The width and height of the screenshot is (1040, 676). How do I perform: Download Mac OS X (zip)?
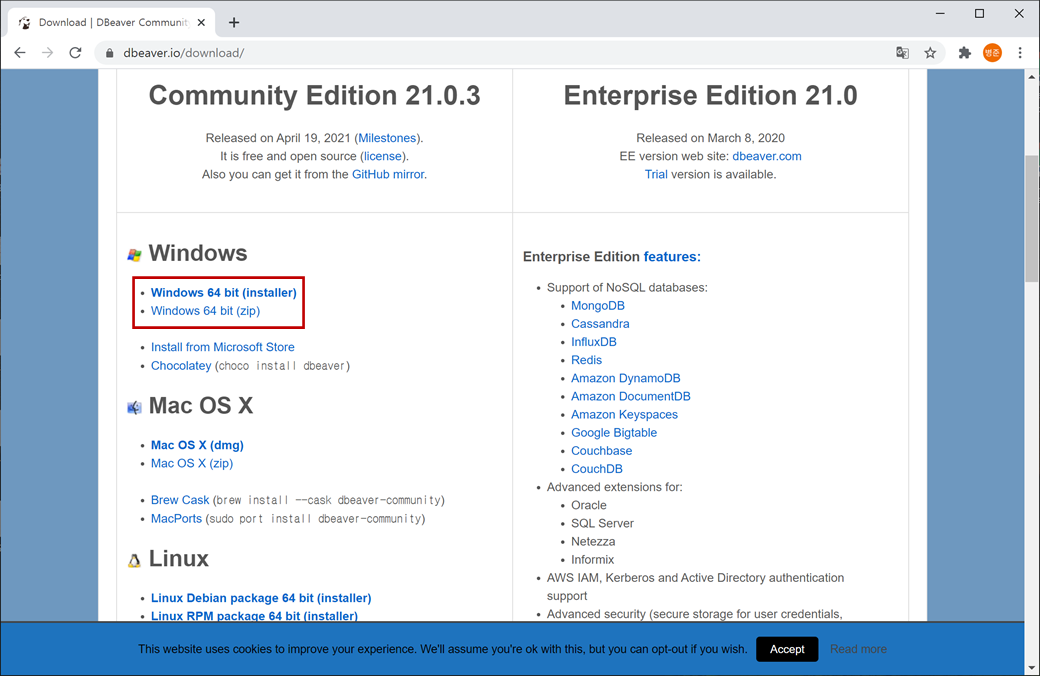pyautogui.click(x=192, y=463)
